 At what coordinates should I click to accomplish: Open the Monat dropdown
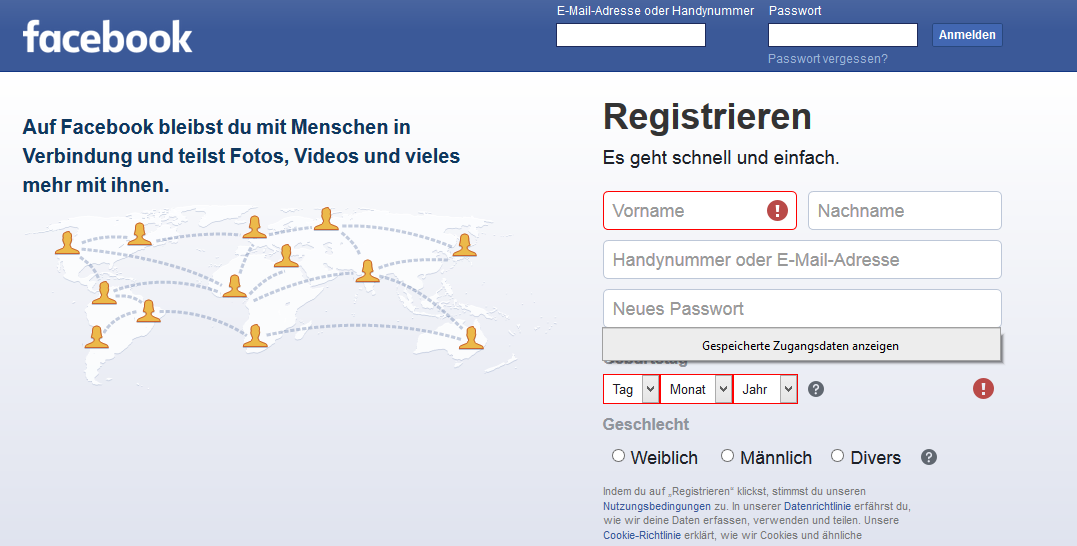(696, 389)
